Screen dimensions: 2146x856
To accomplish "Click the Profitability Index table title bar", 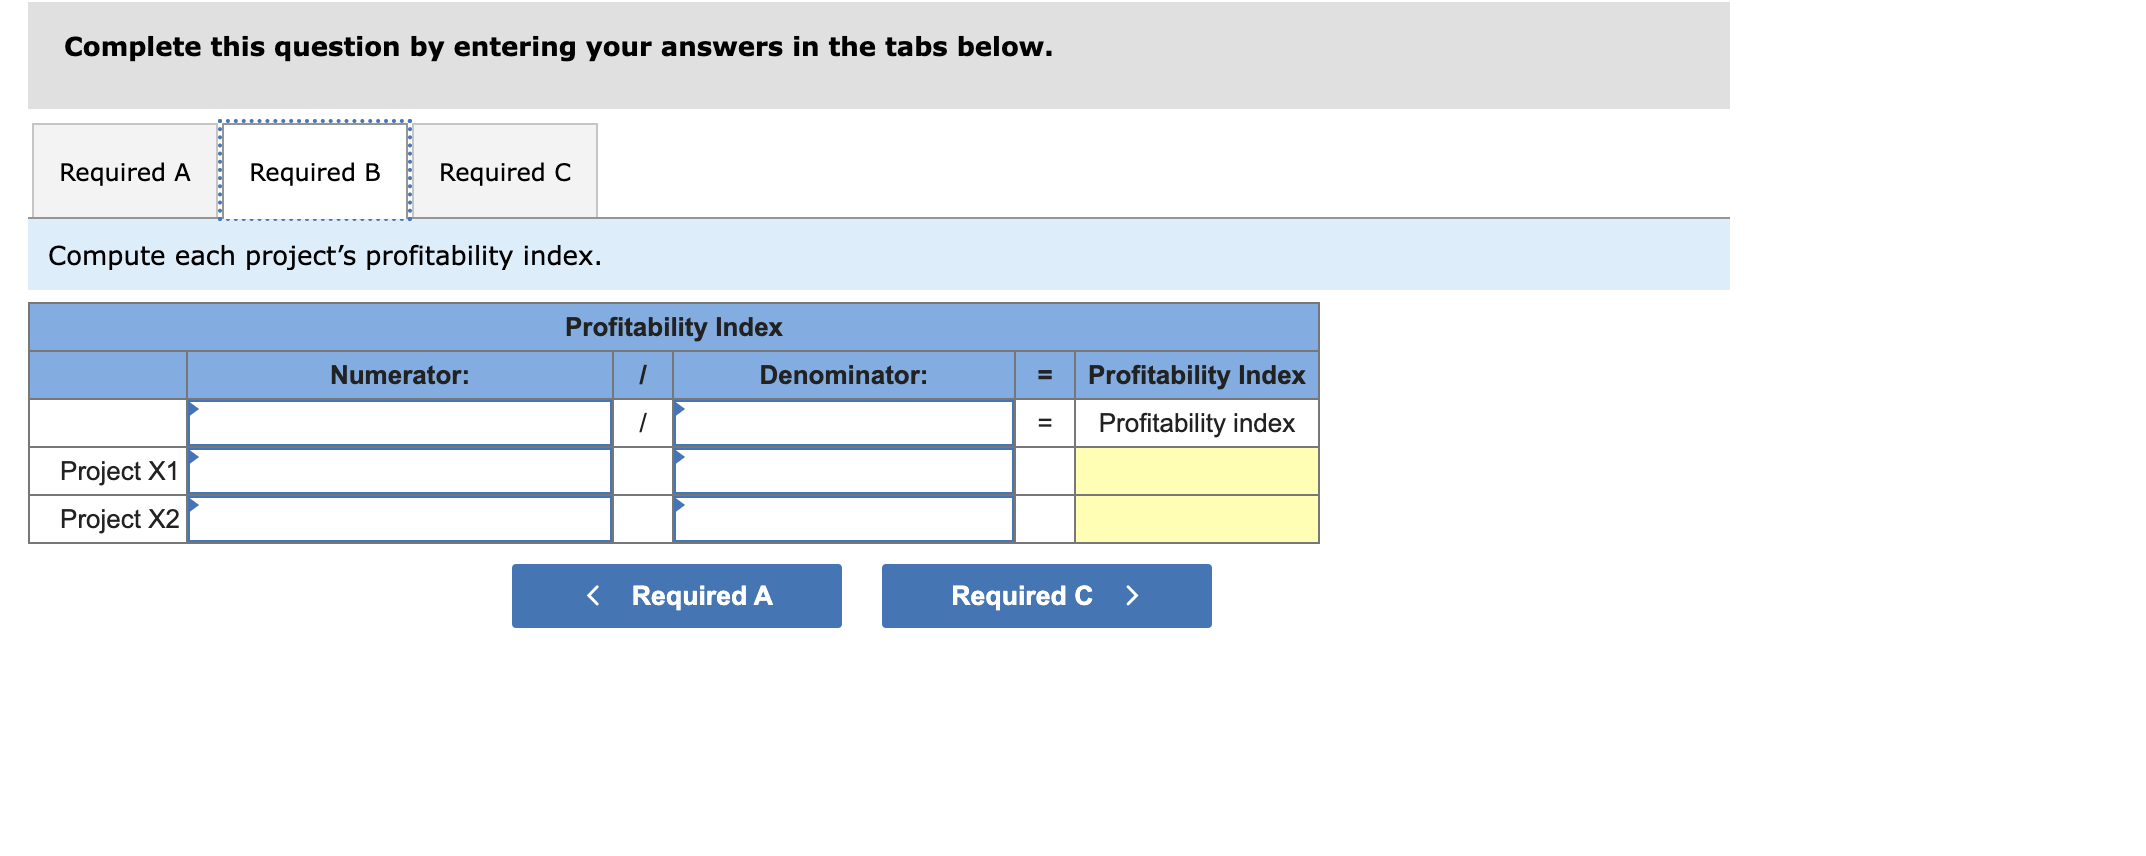I will pyautogui.click(x=673, y=326).
